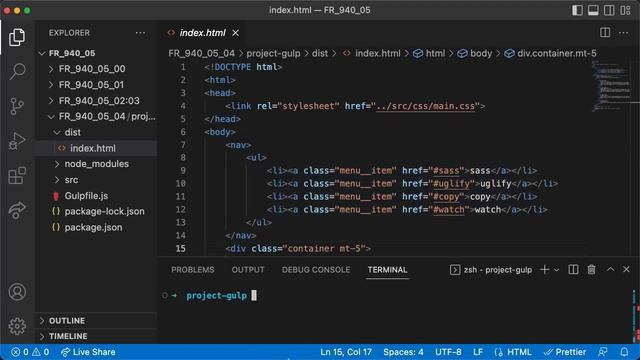Change end of line sequence LF
The height and width of the screenshot is (360, 640).
tap(478, 352)
